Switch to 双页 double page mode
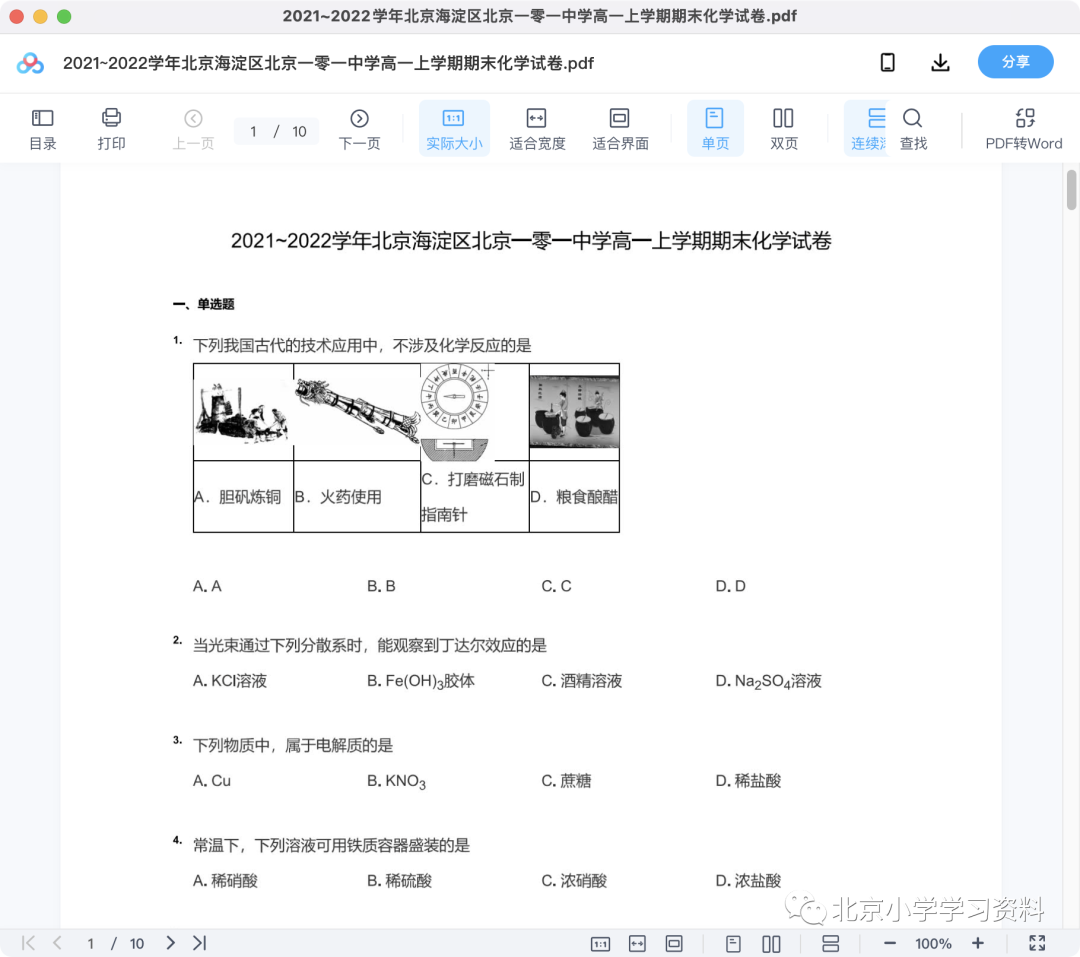 [784, 129]
